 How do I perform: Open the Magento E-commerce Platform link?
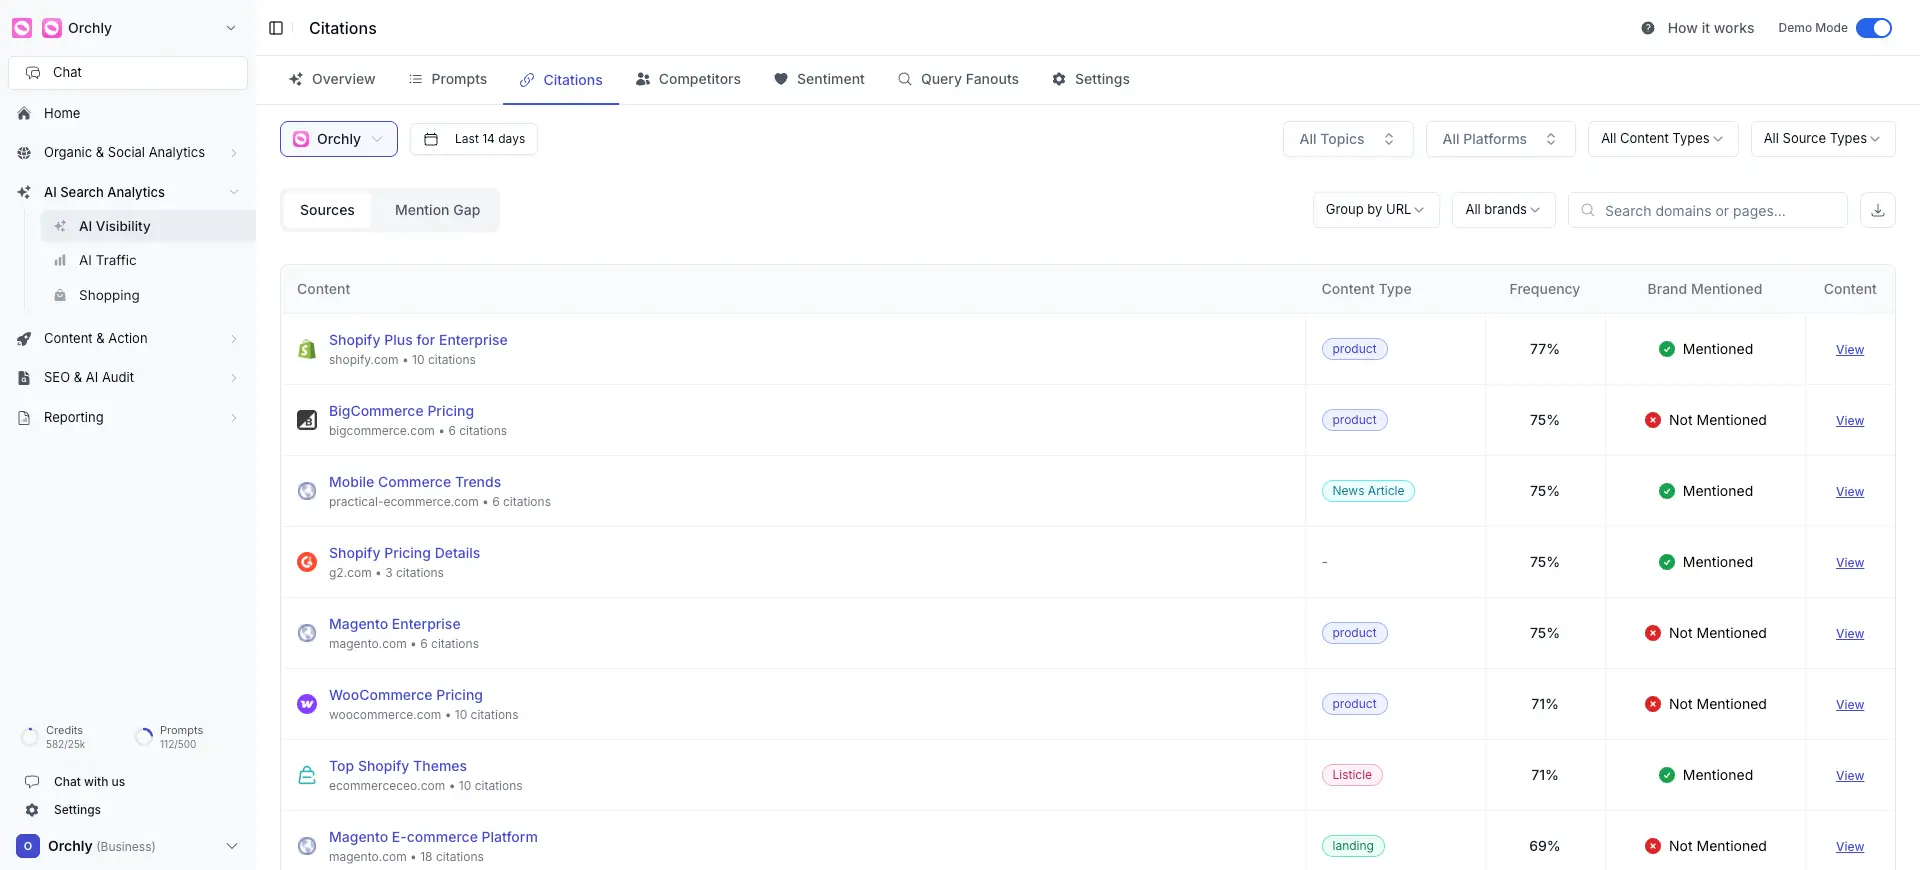click(433, 837)
